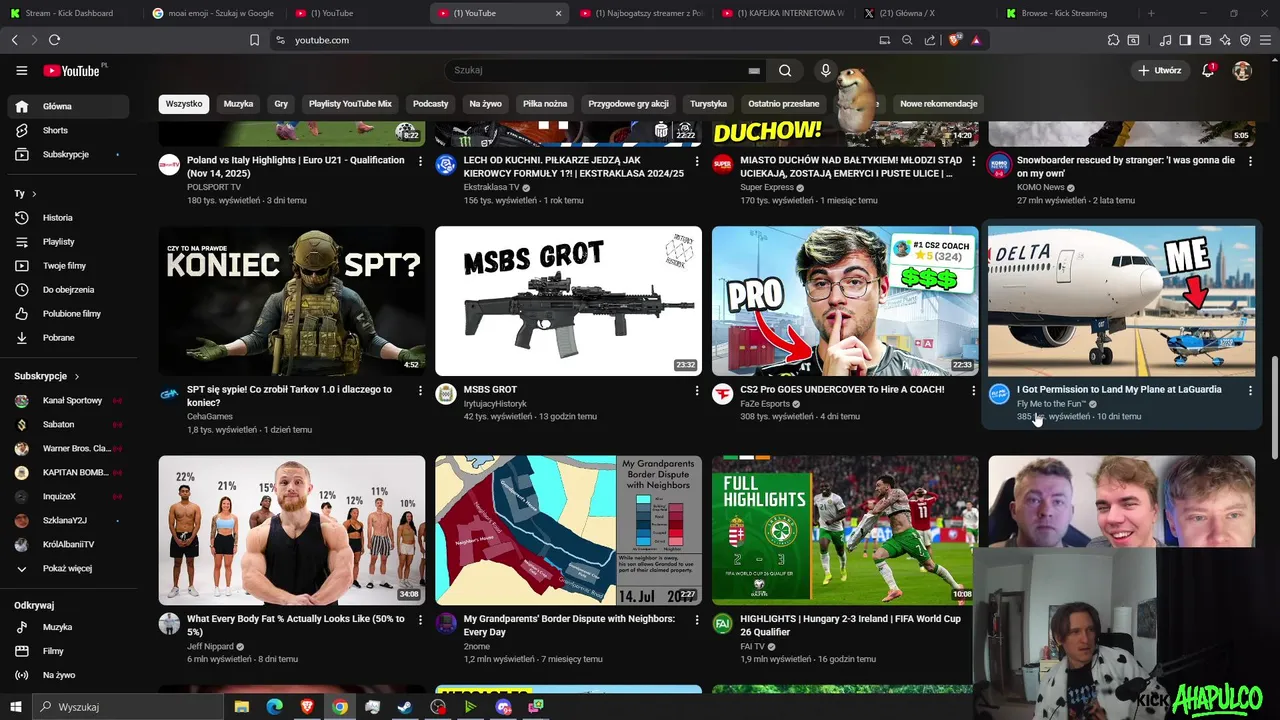Expand the Subskrypcje section header
Image resolution: width=1280 pixels, height=720 pixels.
47,376
